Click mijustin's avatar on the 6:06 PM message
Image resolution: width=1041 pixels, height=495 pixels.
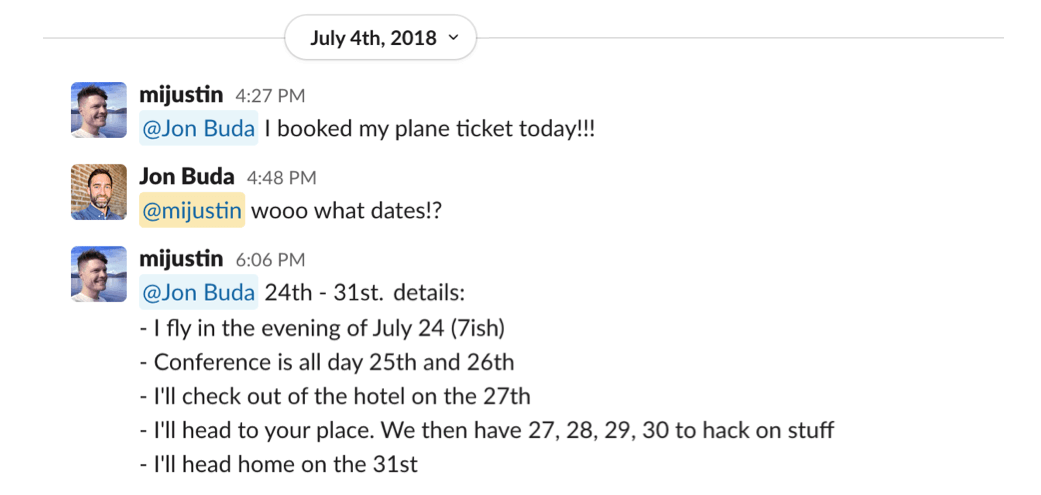tap(99, 274)
